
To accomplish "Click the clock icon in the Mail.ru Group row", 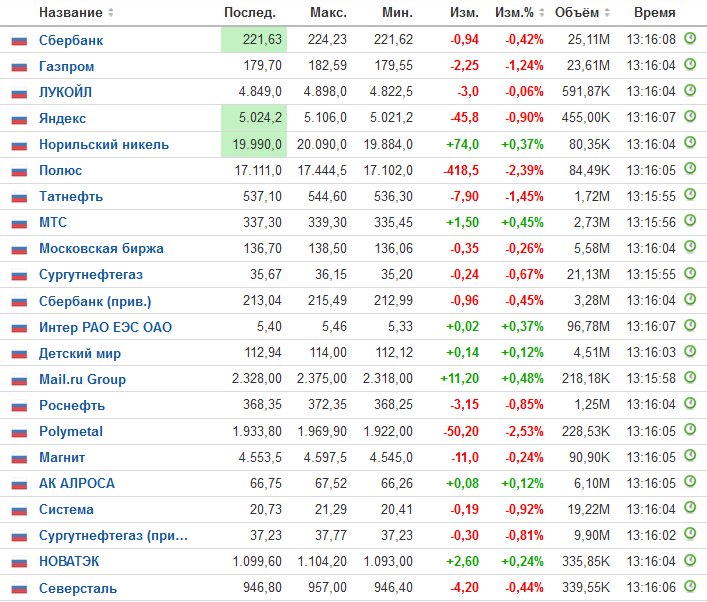I will (690, 377).
